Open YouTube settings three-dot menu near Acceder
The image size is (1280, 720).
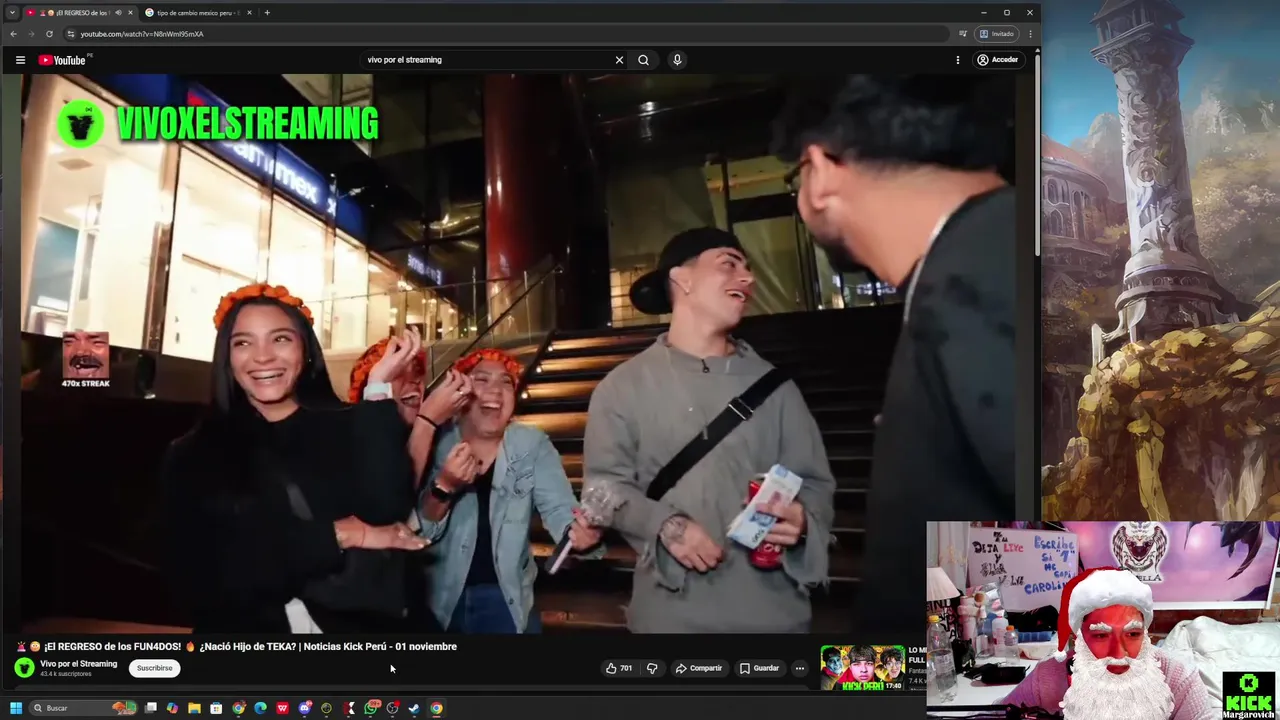[x=957, y=60]
